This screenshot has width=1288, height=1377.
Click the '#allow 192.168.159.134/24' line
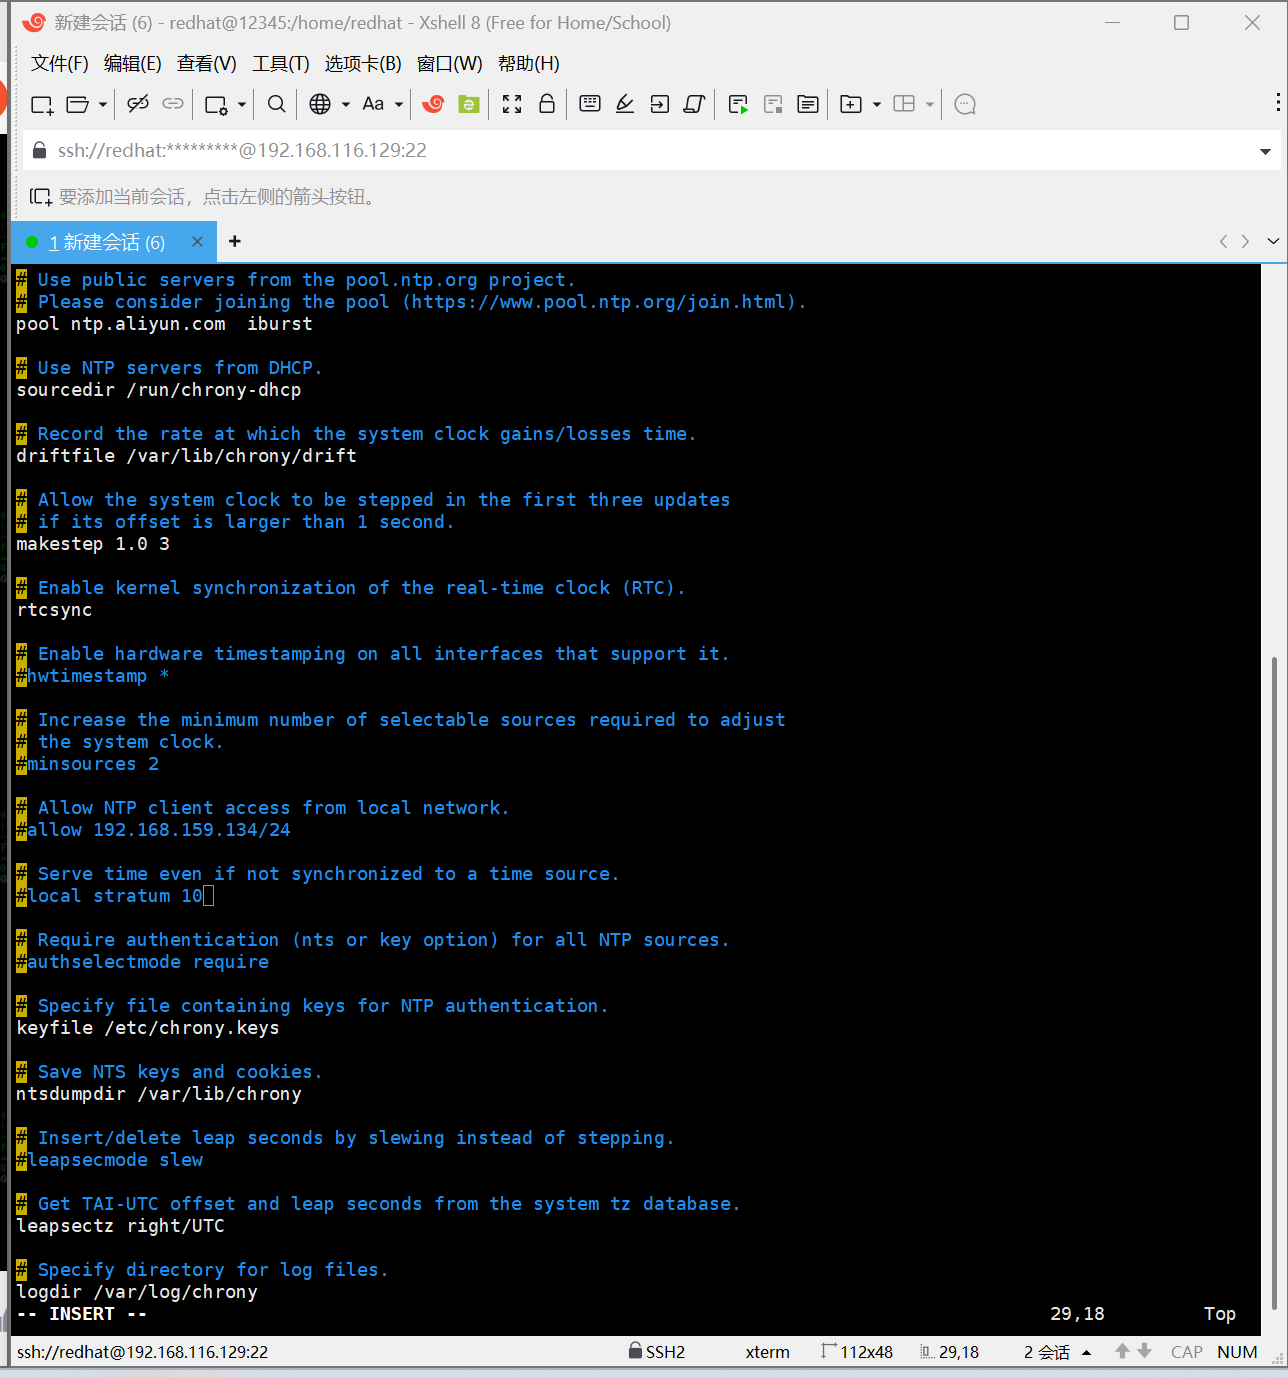tap(153, 830)
